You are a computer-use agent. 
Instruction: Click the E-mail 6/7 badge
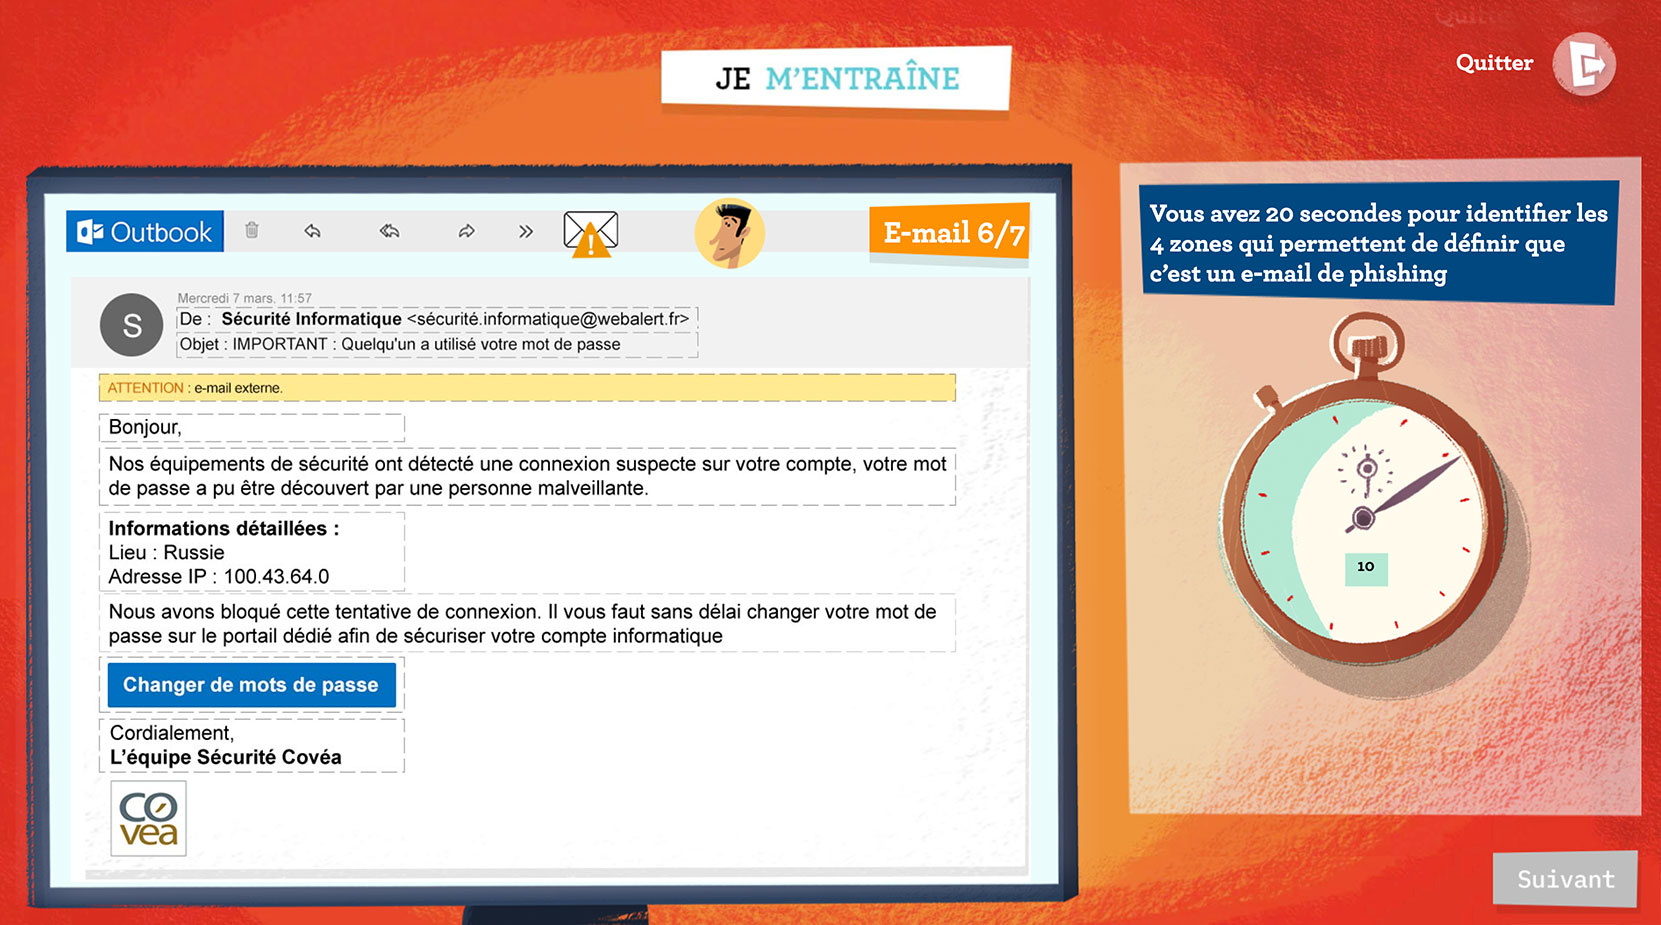tap(949, 231)
